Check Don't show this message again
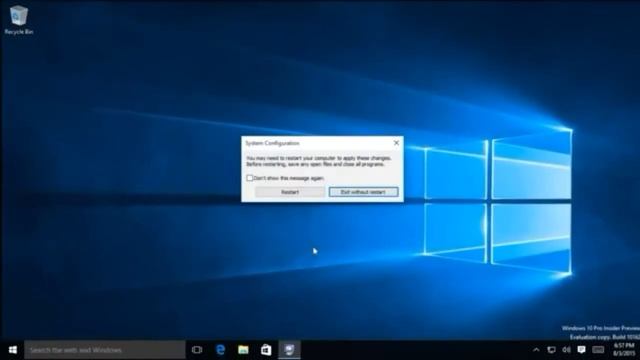Viewport: 640px width, 360px height. pos(250,178)
